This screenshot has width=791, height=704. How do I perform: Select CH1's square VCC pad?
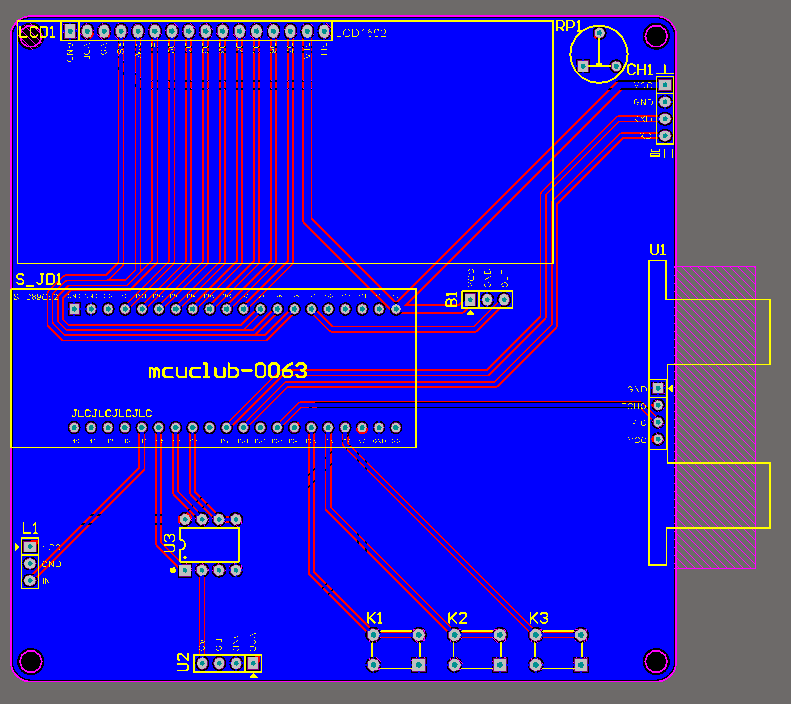coord(665,85)
